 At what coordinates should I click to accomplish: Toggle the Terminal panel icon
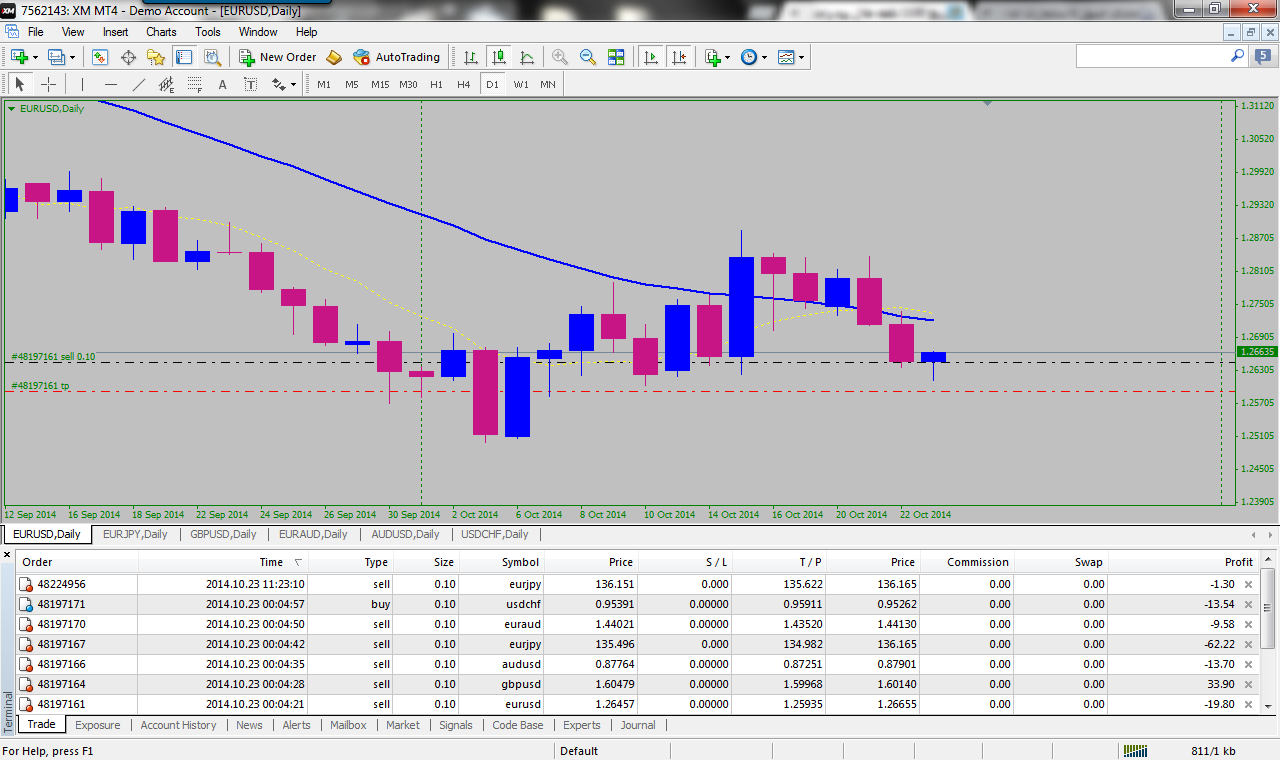184,57
